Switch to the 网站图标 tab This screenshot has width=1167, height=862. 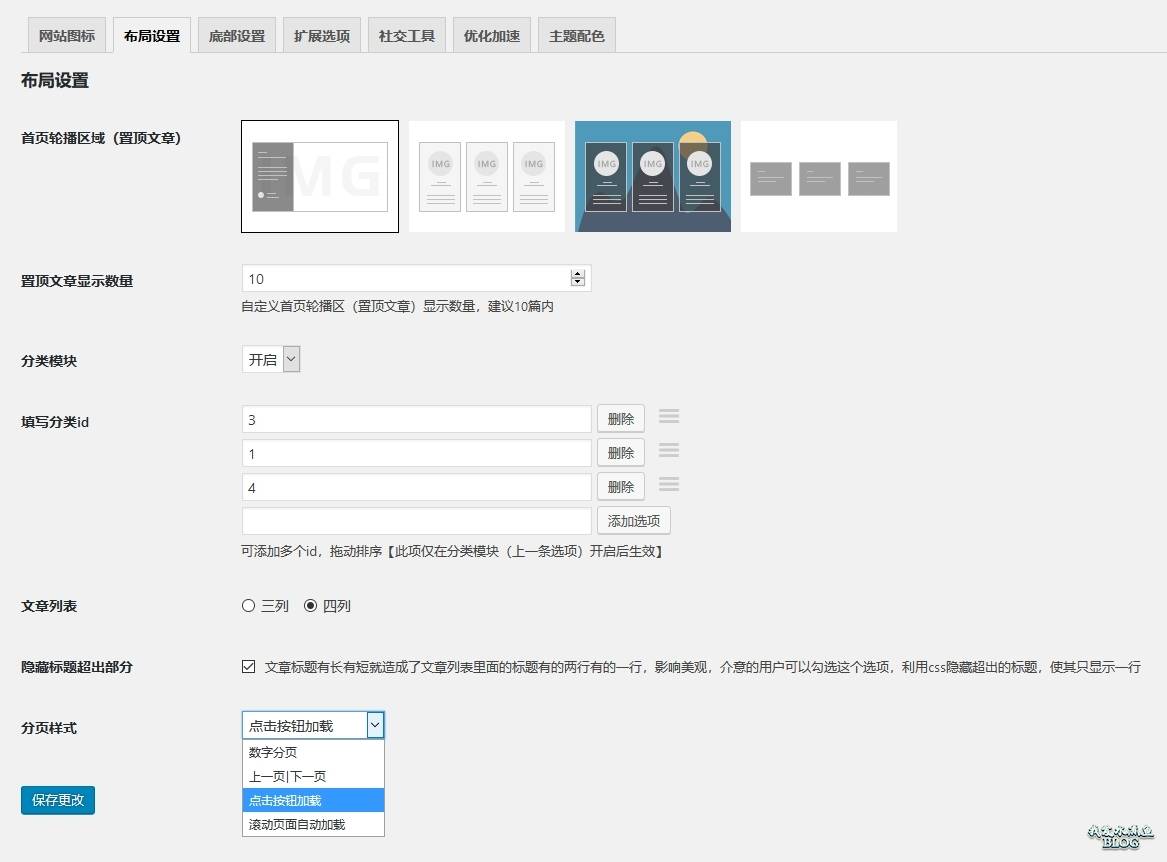(x=66, y=34)
